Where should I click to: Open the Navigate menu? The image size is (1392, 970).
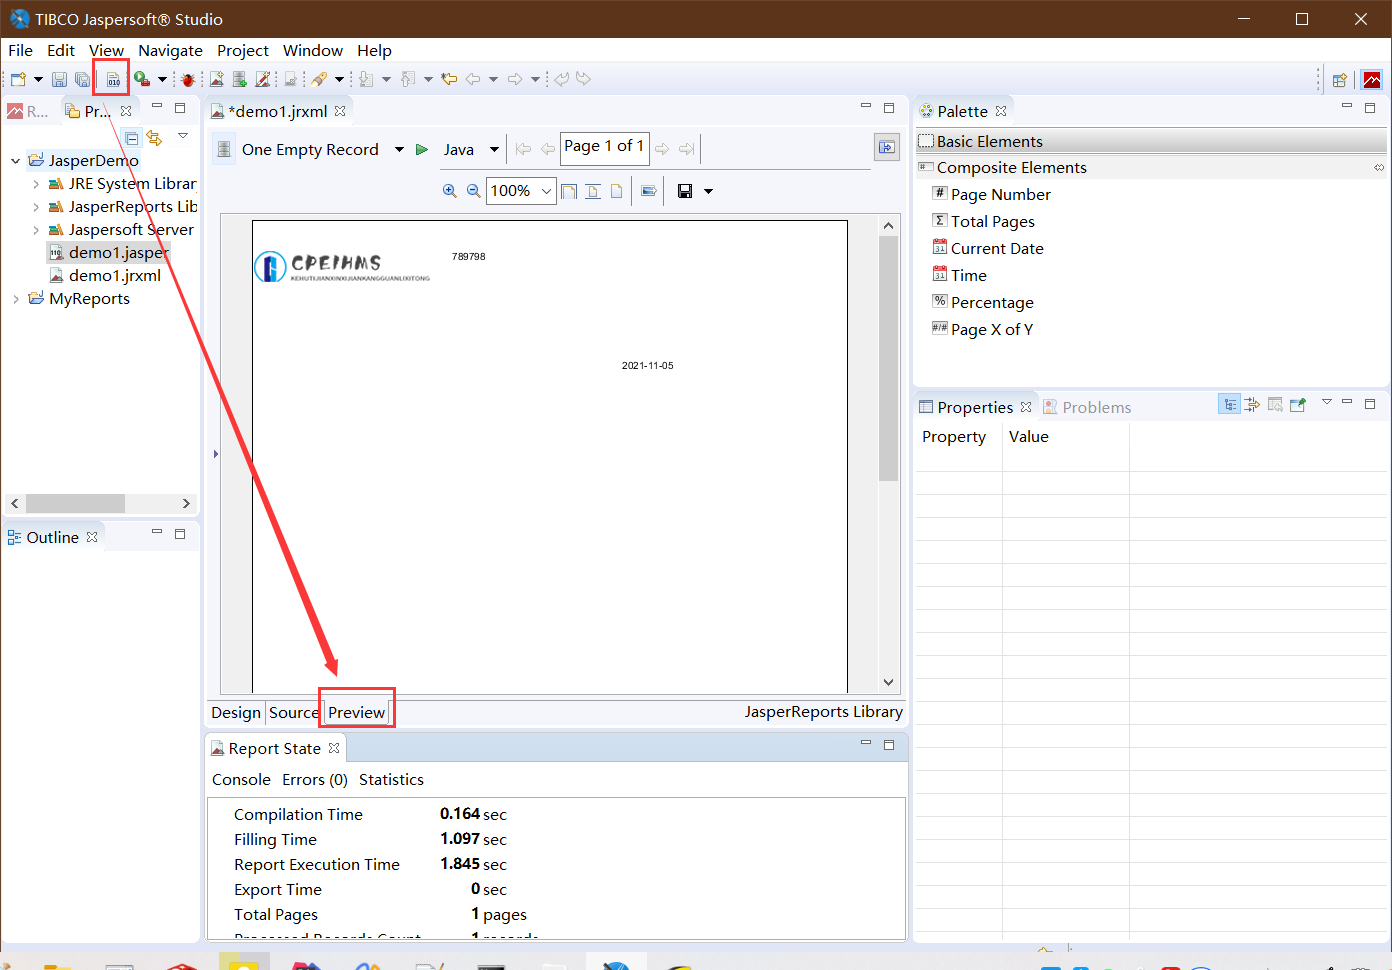pos(170,50)
